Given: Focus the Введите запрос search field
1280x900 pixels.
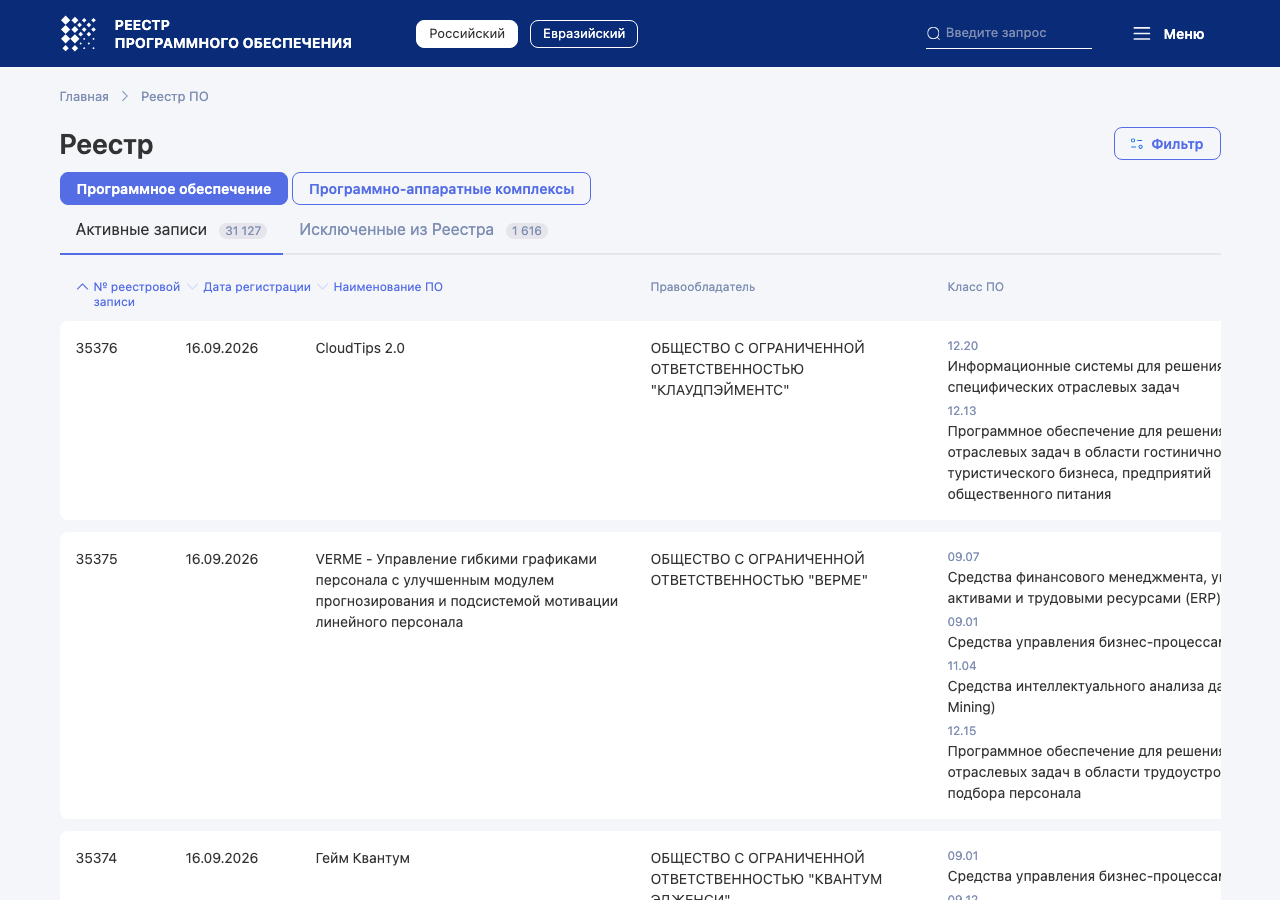Looking at the screenshot, I should point(1009,33).
